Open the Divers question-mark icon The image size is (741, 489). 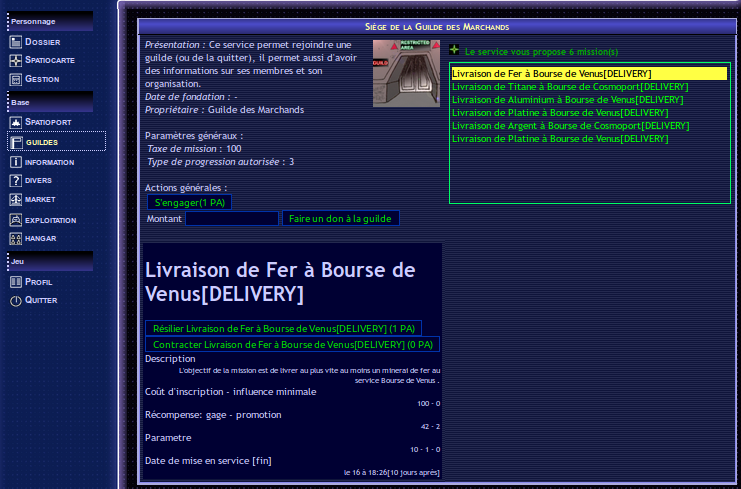[16, 180]
